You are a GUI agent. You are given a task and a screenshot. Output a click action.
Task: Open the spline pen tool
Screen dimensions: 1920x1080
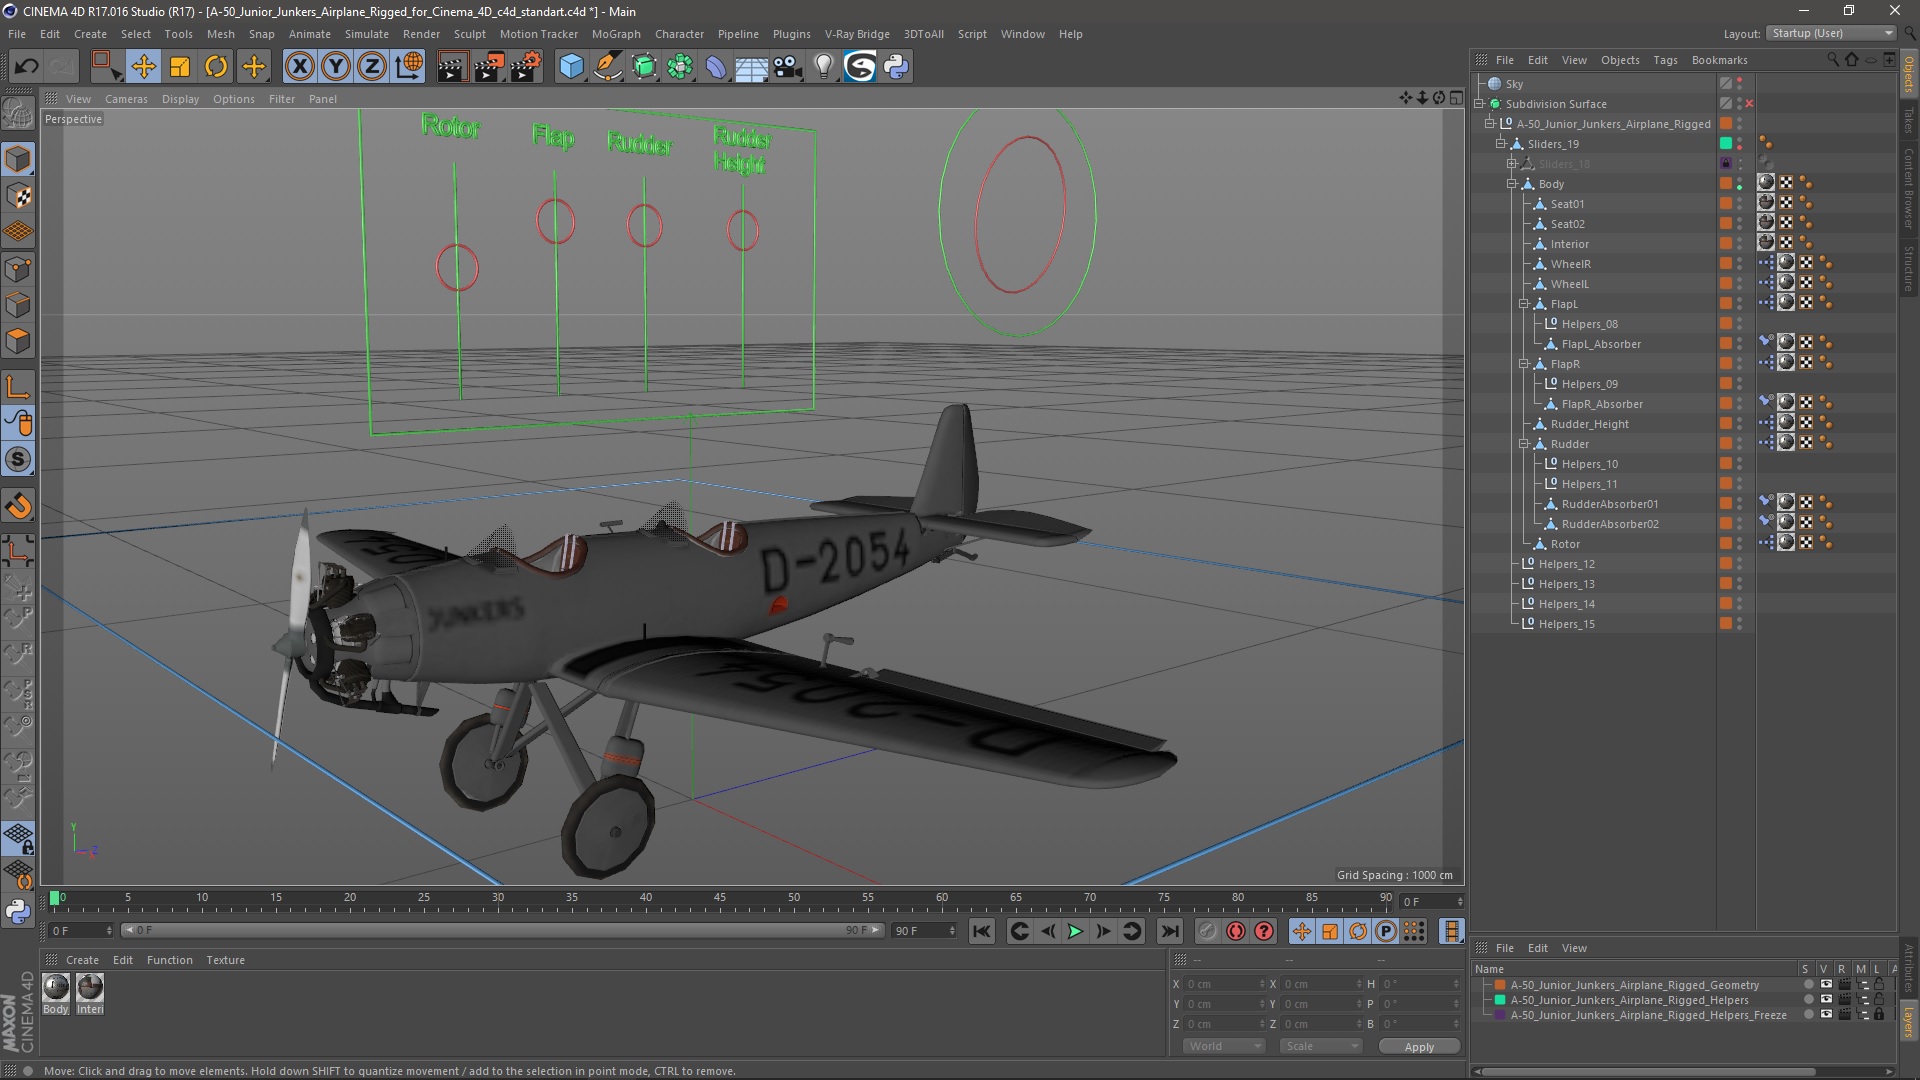point(607,67)
